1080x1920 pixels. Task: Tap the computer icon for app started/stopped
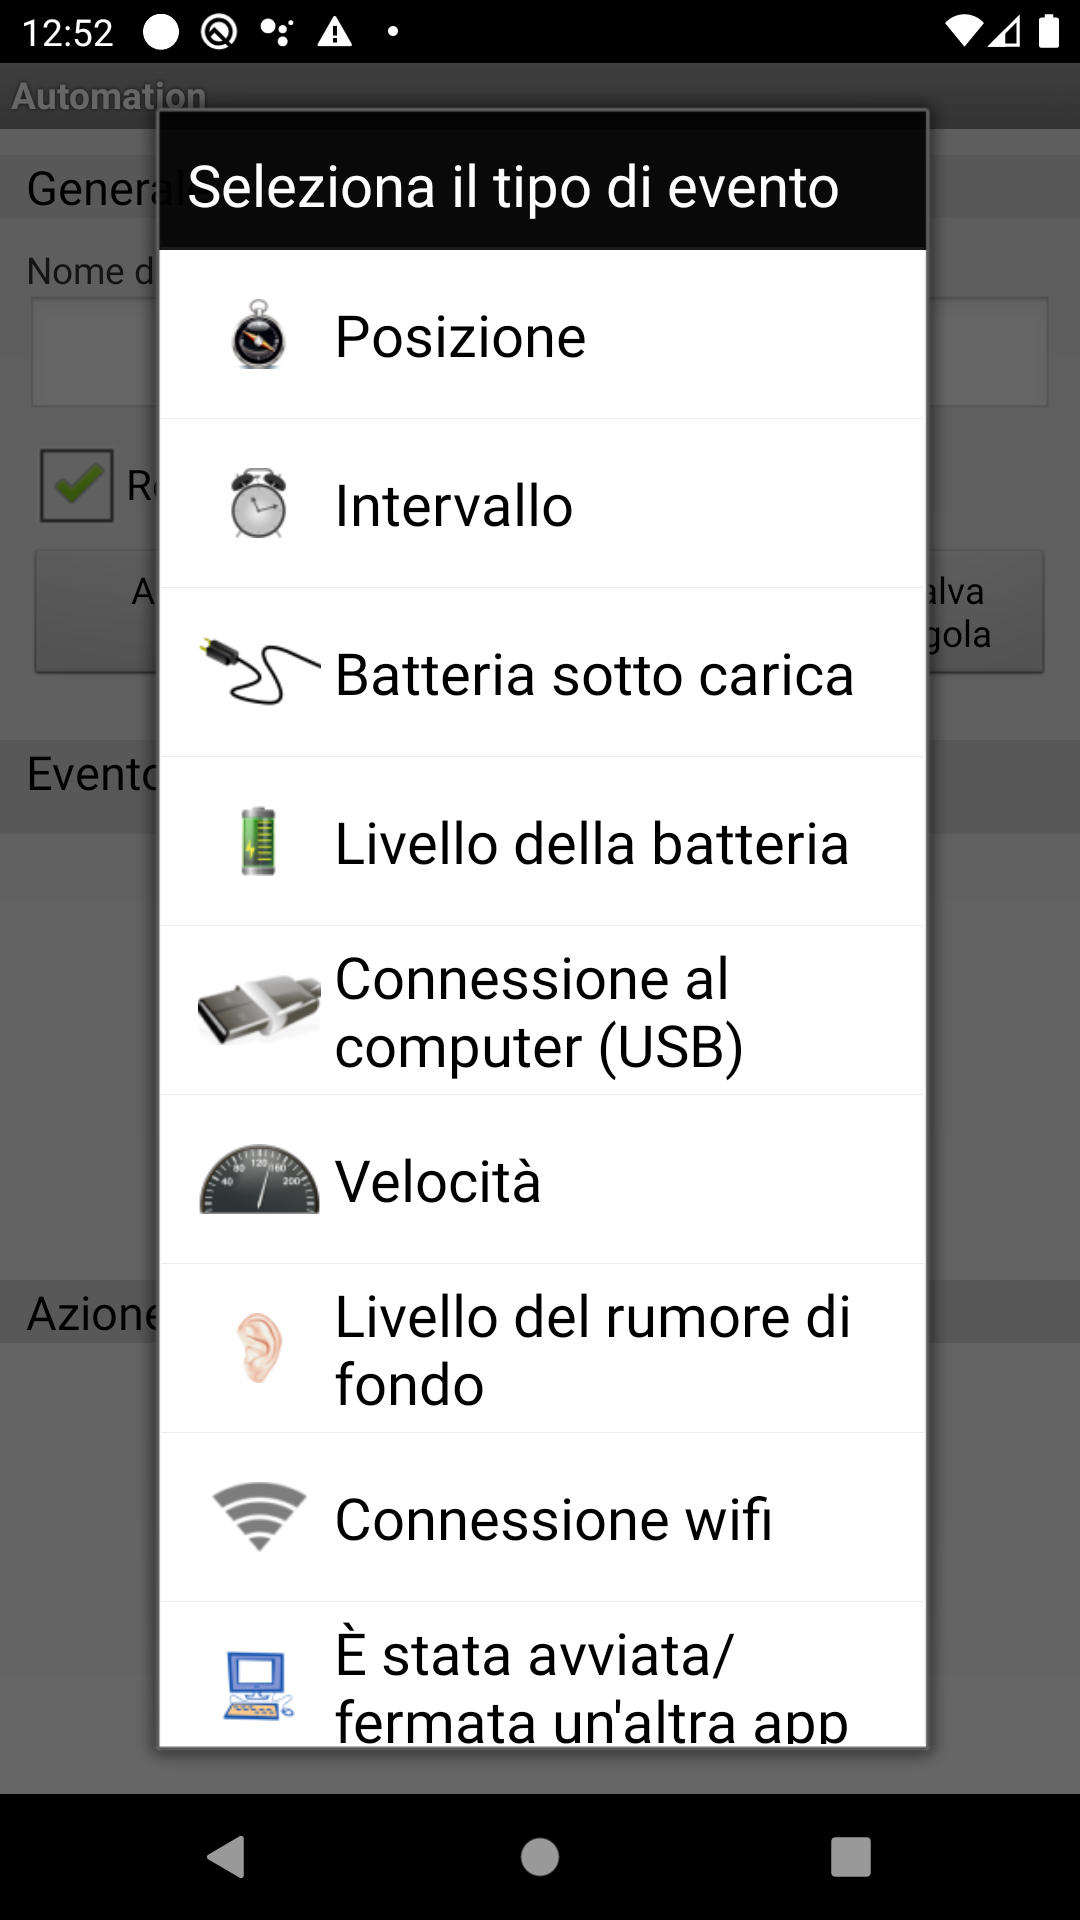(x=259, y=1686)
